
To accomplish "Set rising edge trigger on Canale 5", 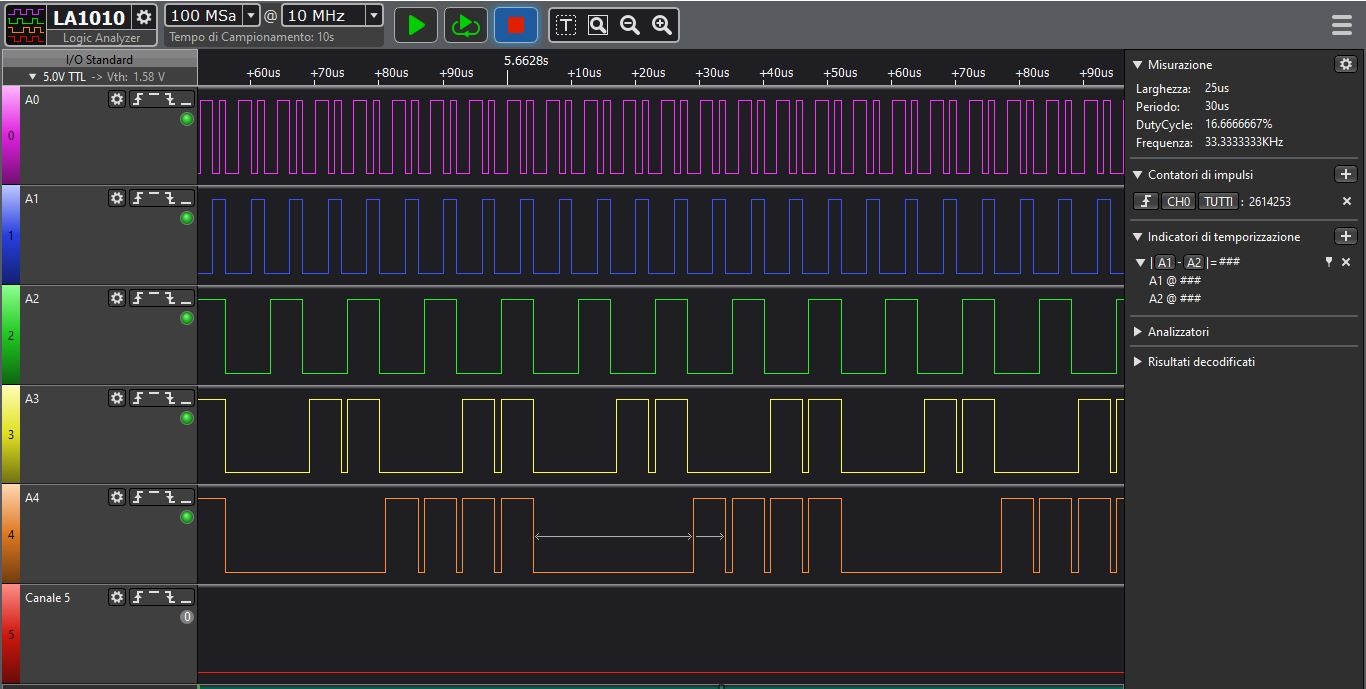I will click(x=138, y=597).
